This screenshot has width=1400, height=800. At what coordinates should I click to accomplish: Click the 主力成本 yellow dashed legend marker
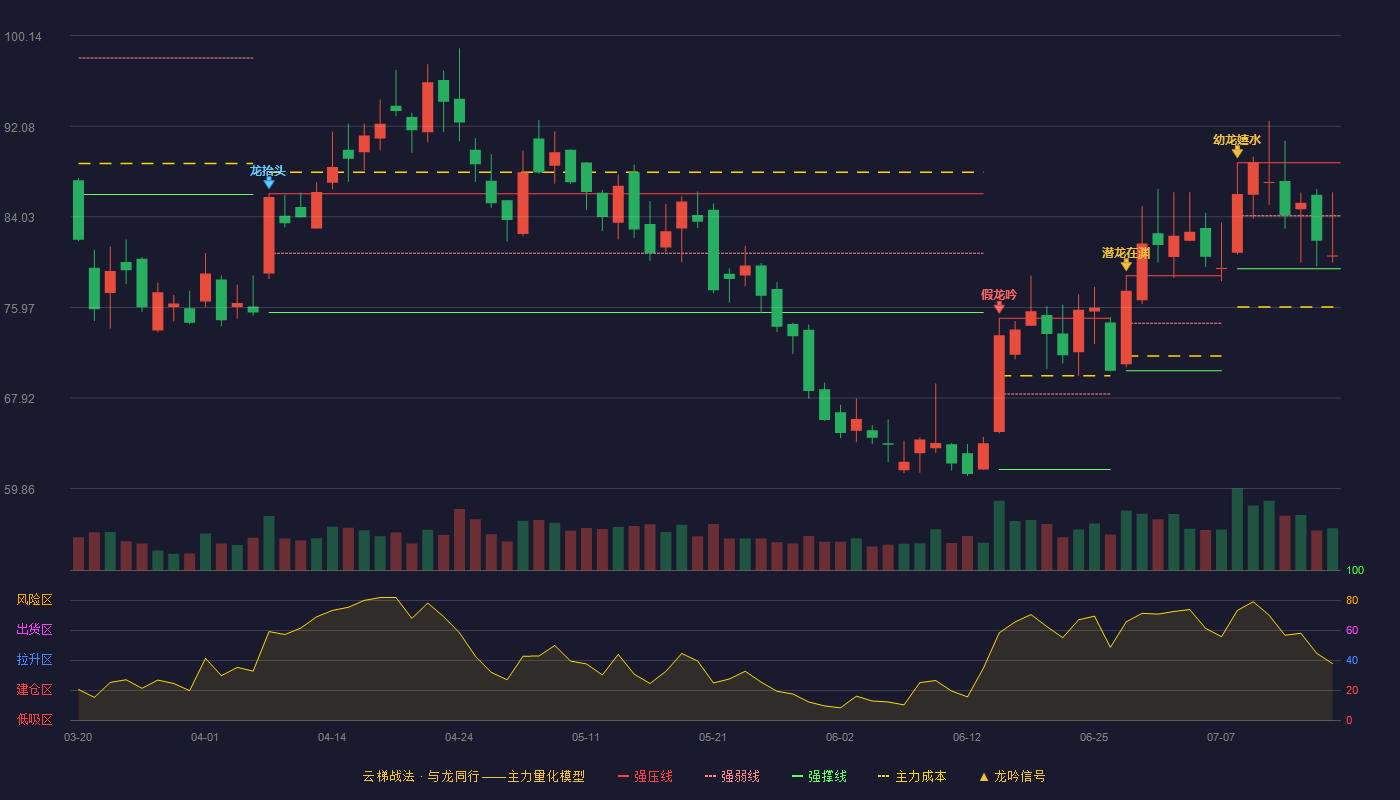point(883,776)
